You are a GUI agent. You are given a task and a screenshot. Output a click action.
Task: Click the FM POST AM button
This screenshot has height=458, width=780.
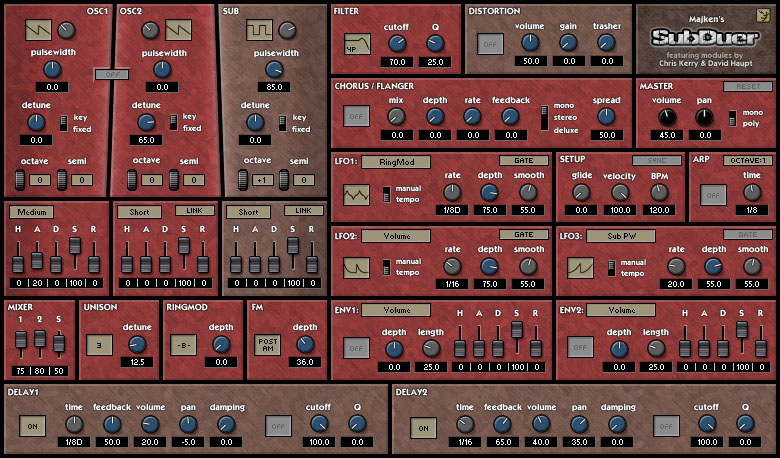[268, 345]
